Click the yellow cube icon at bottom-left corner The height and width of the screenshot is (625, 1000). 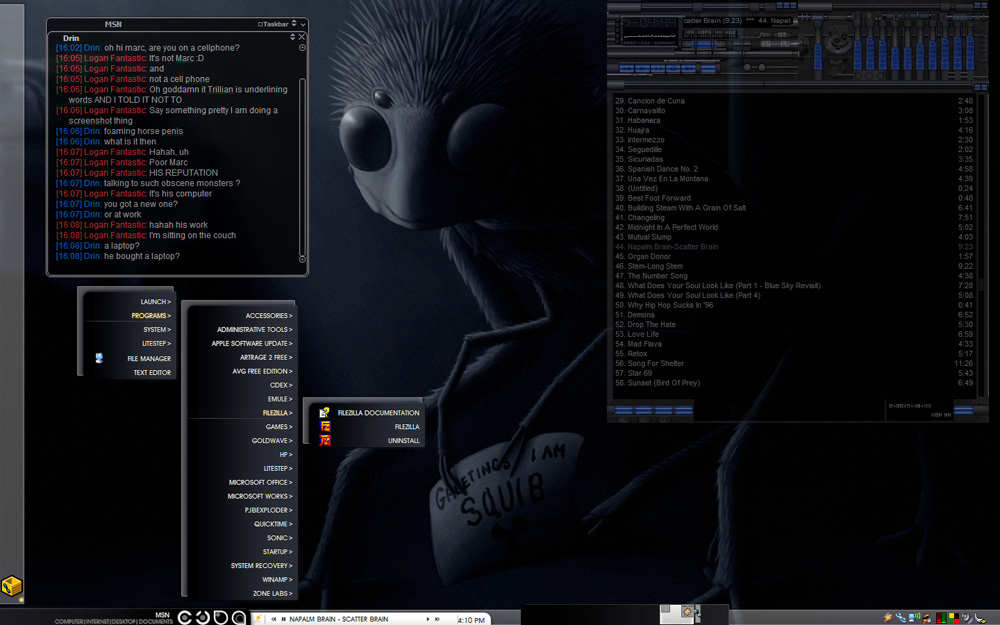pyautogui.click(x=12, y=588)
